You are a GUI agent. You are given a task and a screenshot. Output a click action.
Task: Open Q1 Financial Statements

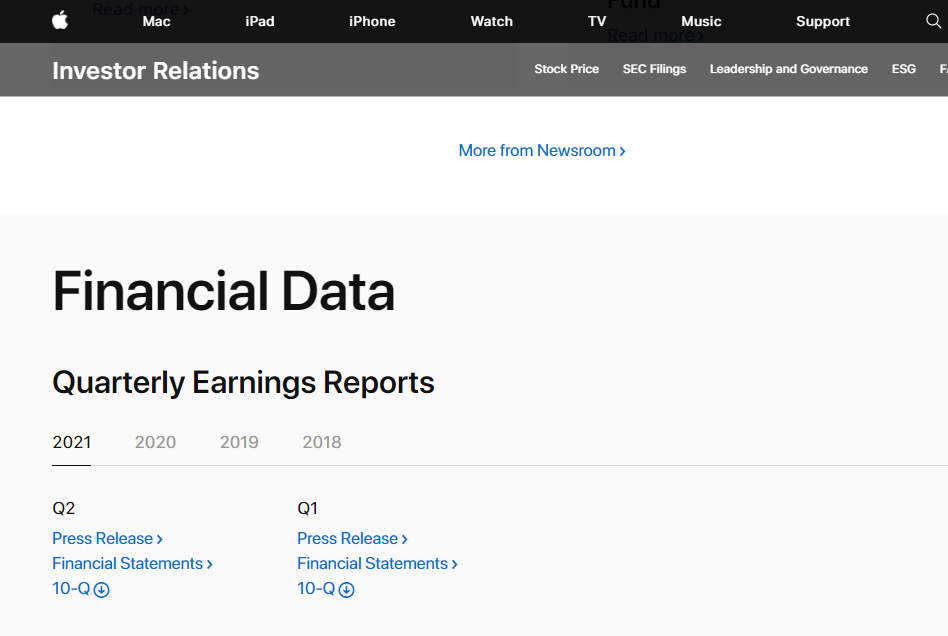click(x=377, y=563)
